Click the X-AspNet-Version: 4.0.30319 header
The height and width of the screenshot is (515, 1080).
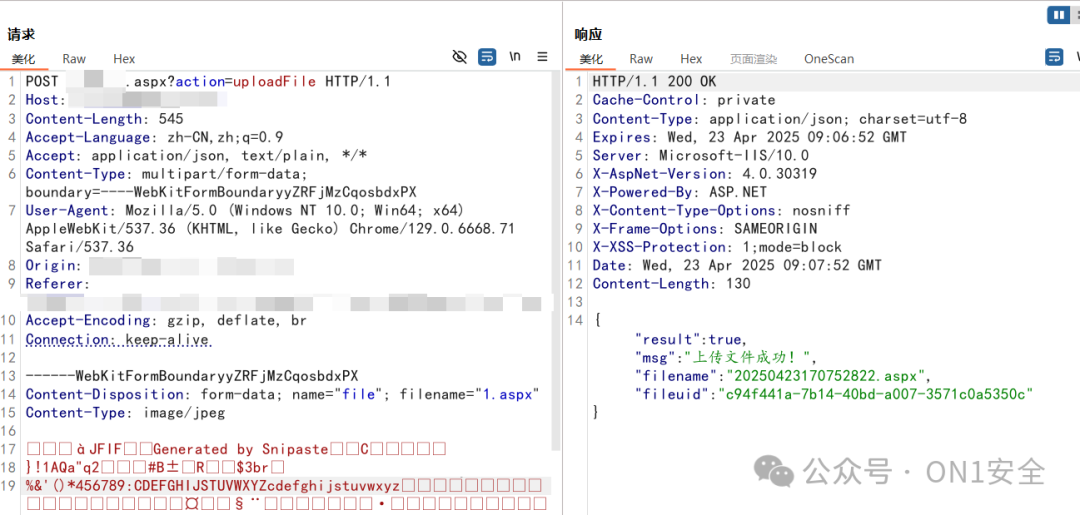click(x=705, y=174)
